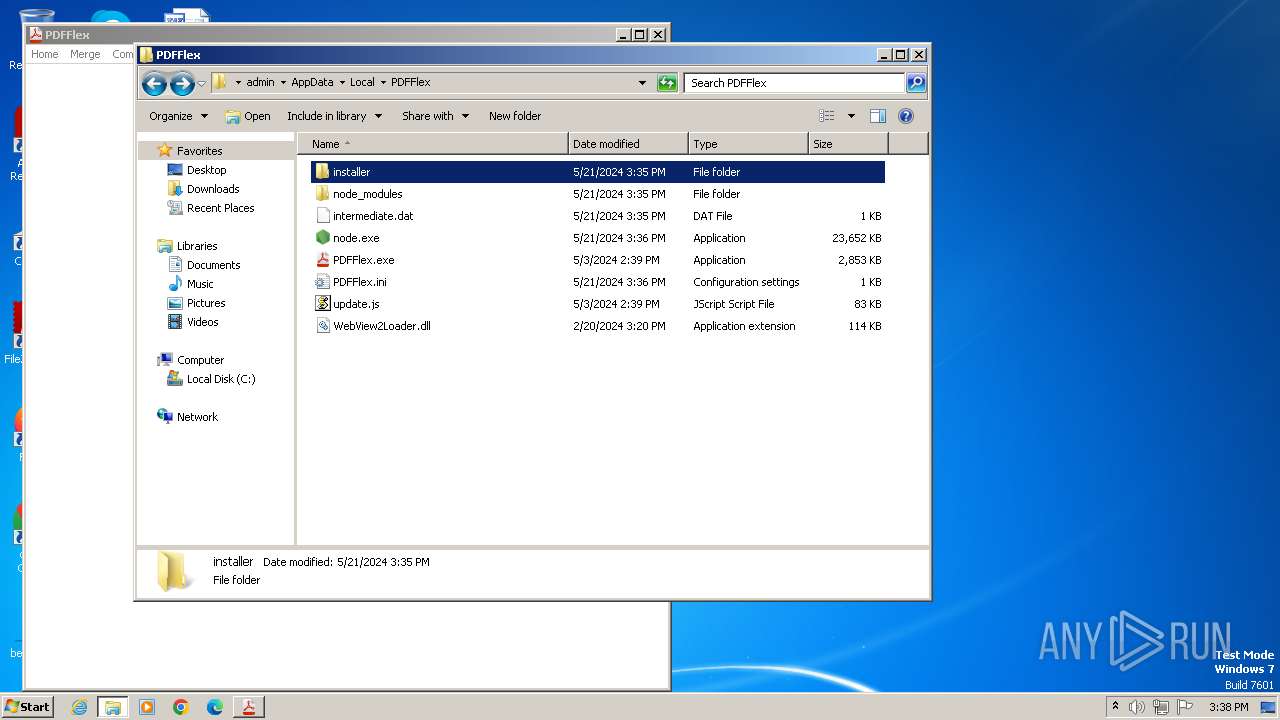Click the Back navigation arrow
Viewport: 1280px width, 720px height.
[x=154, y=83]
